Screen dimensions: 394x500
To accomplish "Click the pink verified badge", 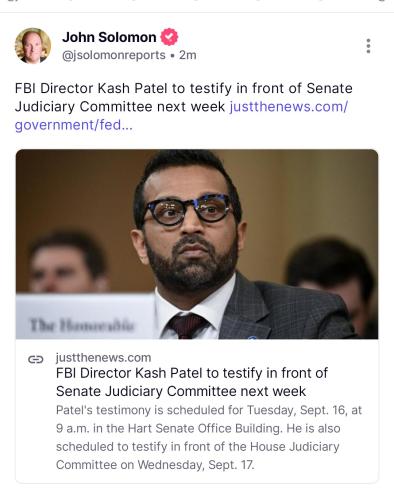I will [169, 37].
